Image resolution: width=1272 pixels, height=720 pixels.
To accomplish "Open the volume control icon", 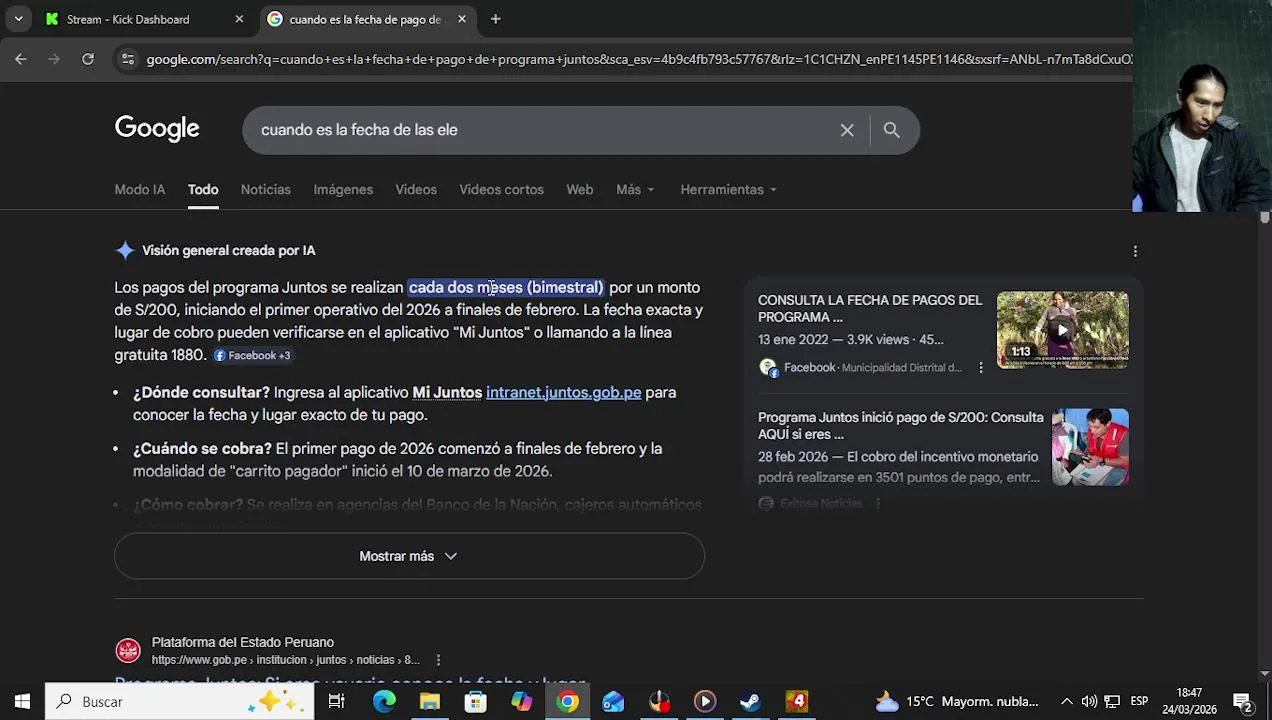I will pos(1089,701).
